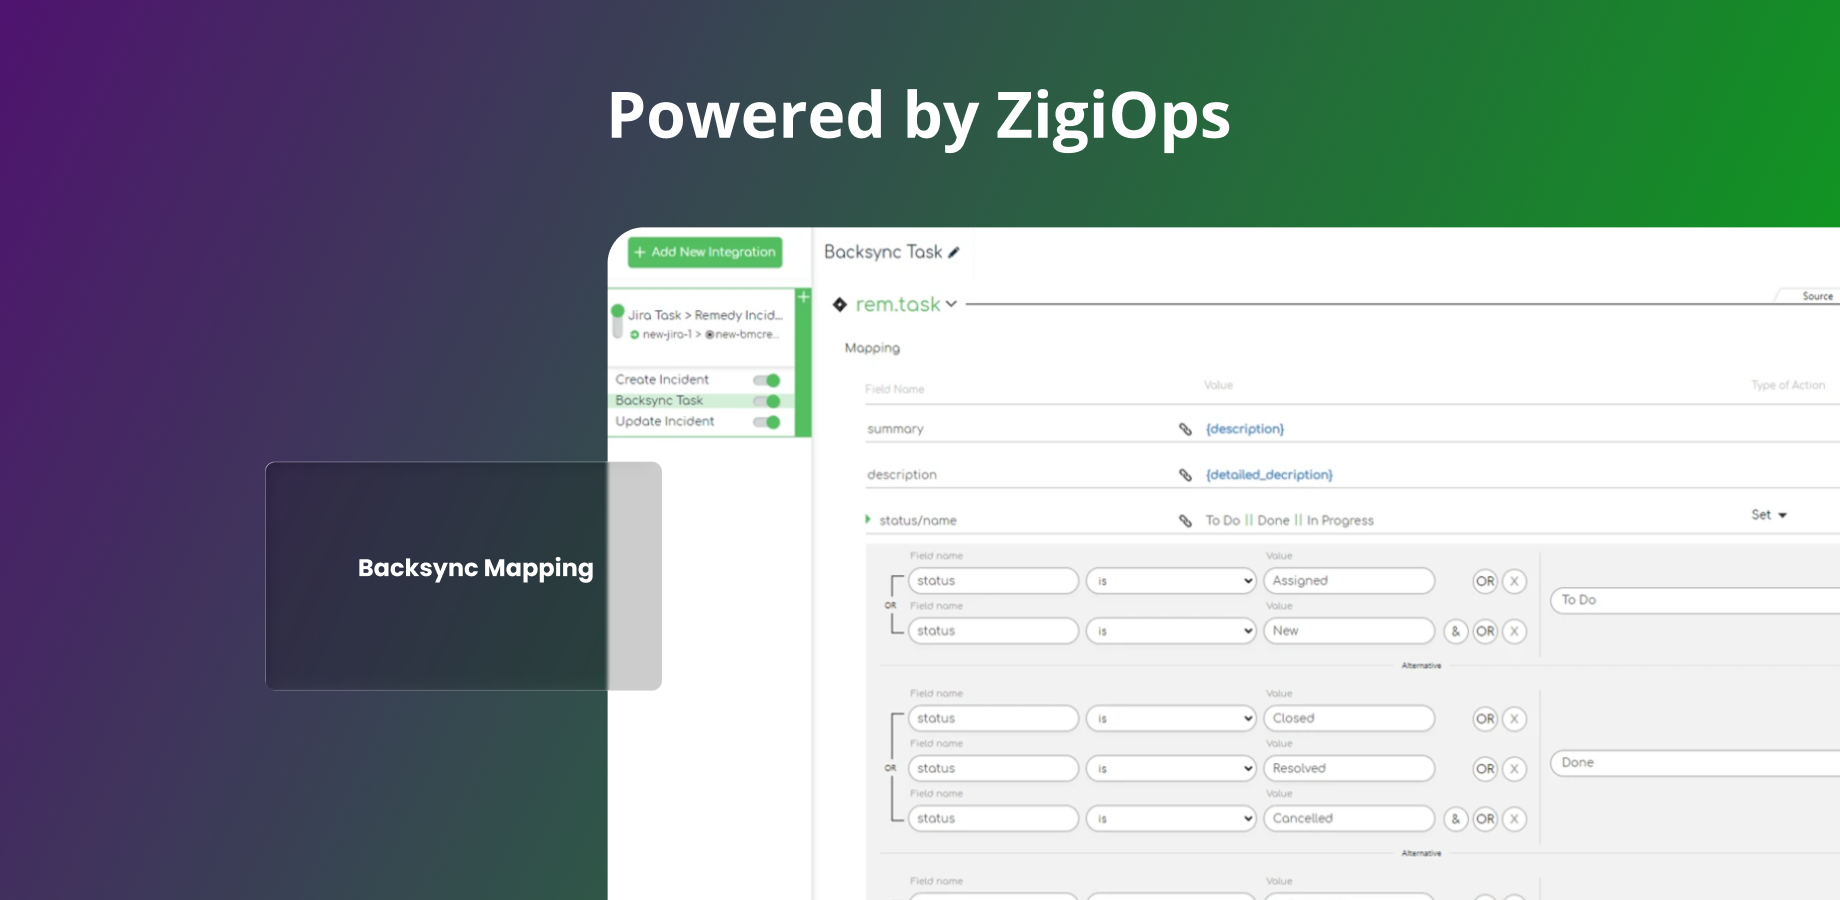Click the link icon next to summary field
The width and height of the screenshot is (1840, 900).
[1186, 428]
